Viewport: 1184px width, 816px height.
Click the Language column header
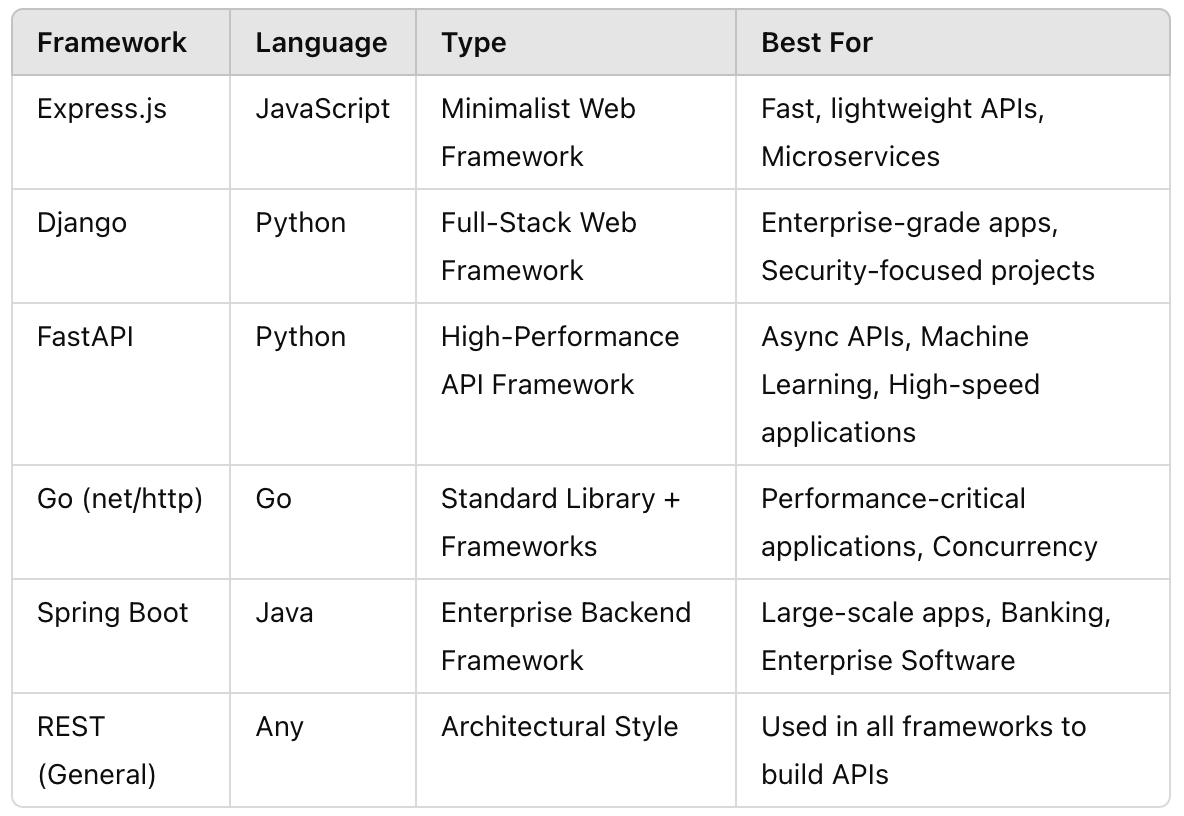click(321, 43)
